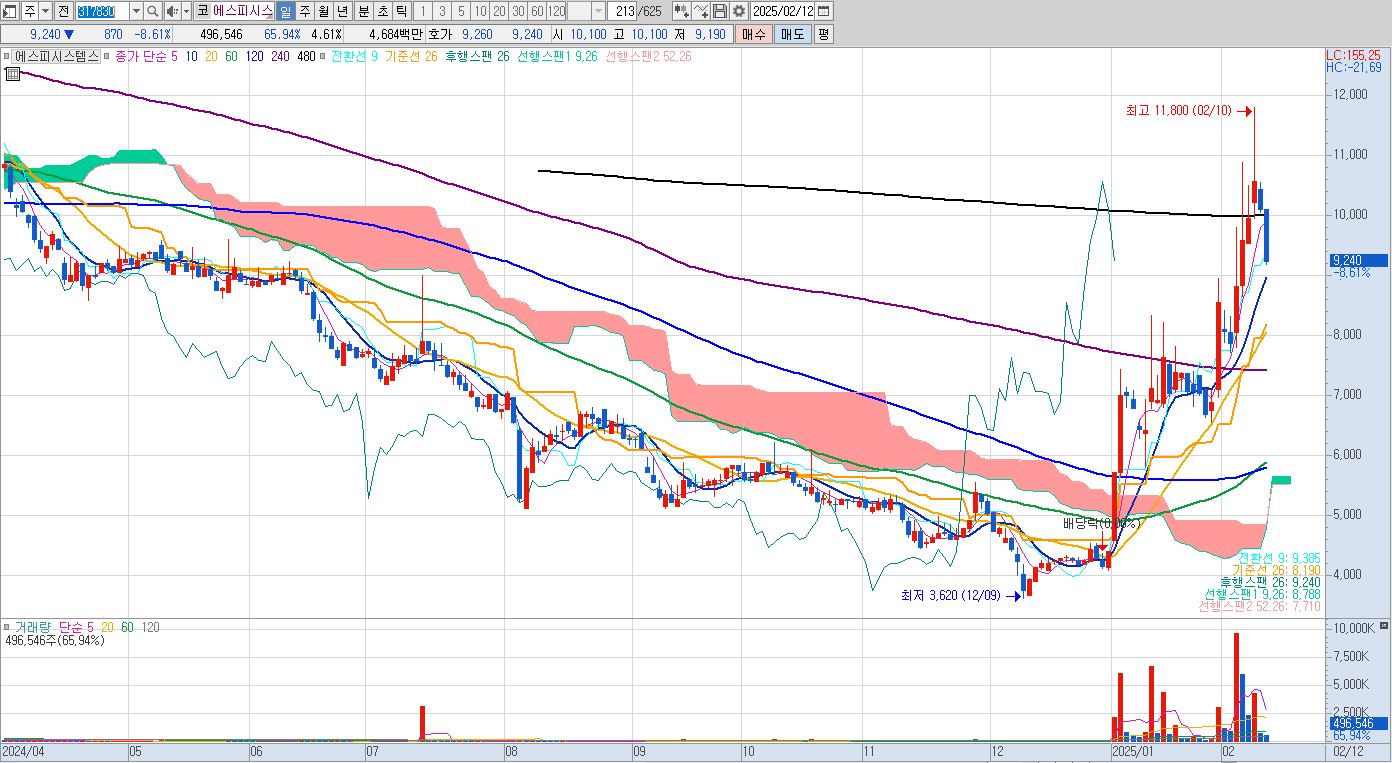This screenshot has width=1392, height=763.
Task: Click the stock search magnifier icon
Action: (x=152, y=11)
